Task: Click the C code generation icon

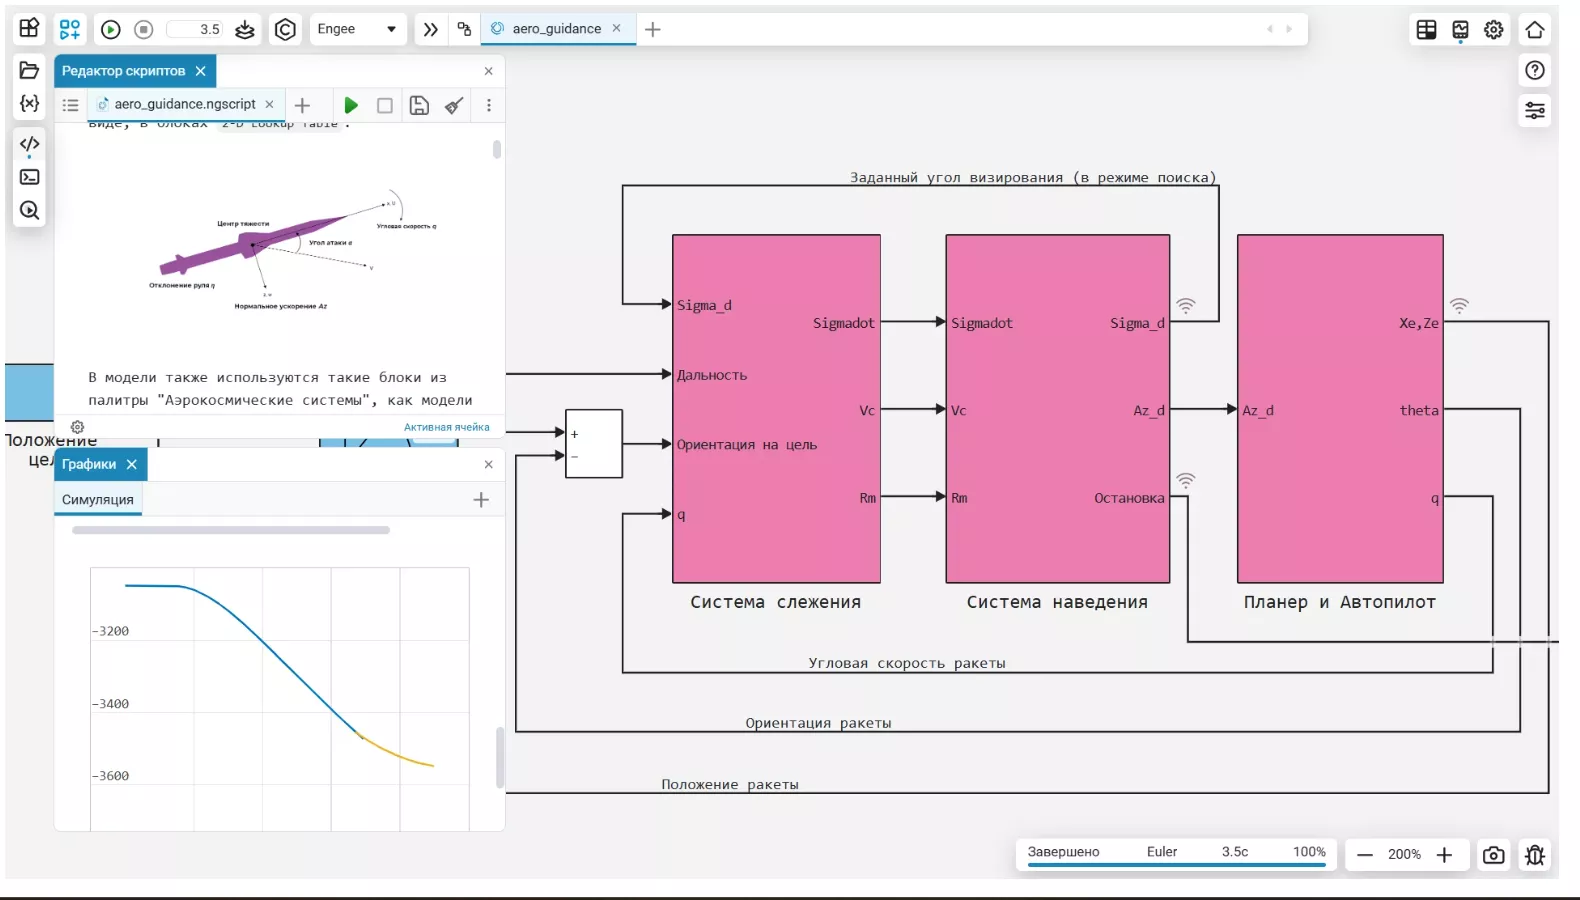Action: (285, 30)
